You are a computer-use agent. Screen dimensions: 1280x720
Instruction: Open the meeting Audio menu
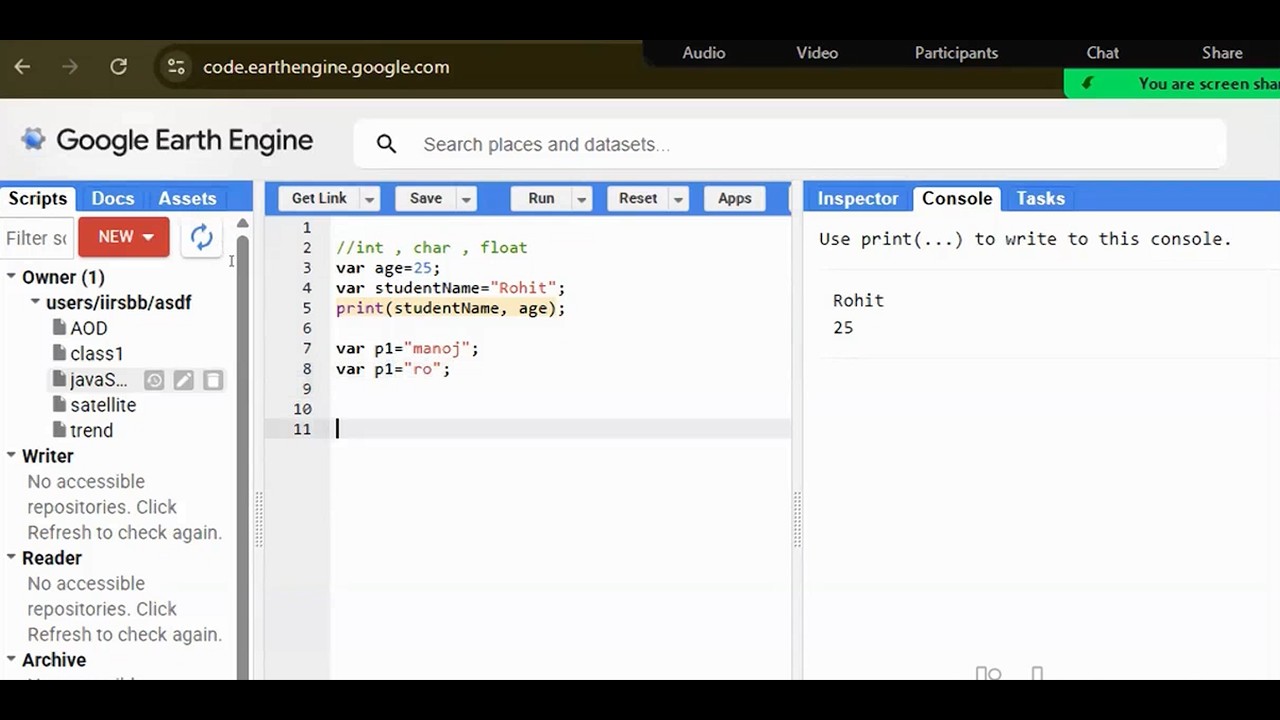point(704,53)
